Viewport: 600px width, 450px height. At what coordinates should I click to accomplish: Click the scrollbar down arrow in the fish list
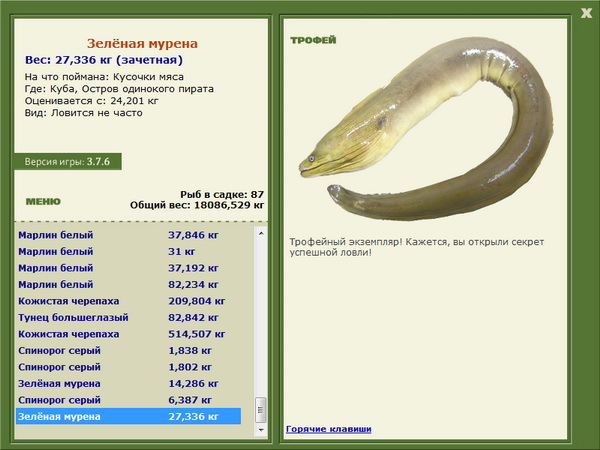[x=261, y=430]
